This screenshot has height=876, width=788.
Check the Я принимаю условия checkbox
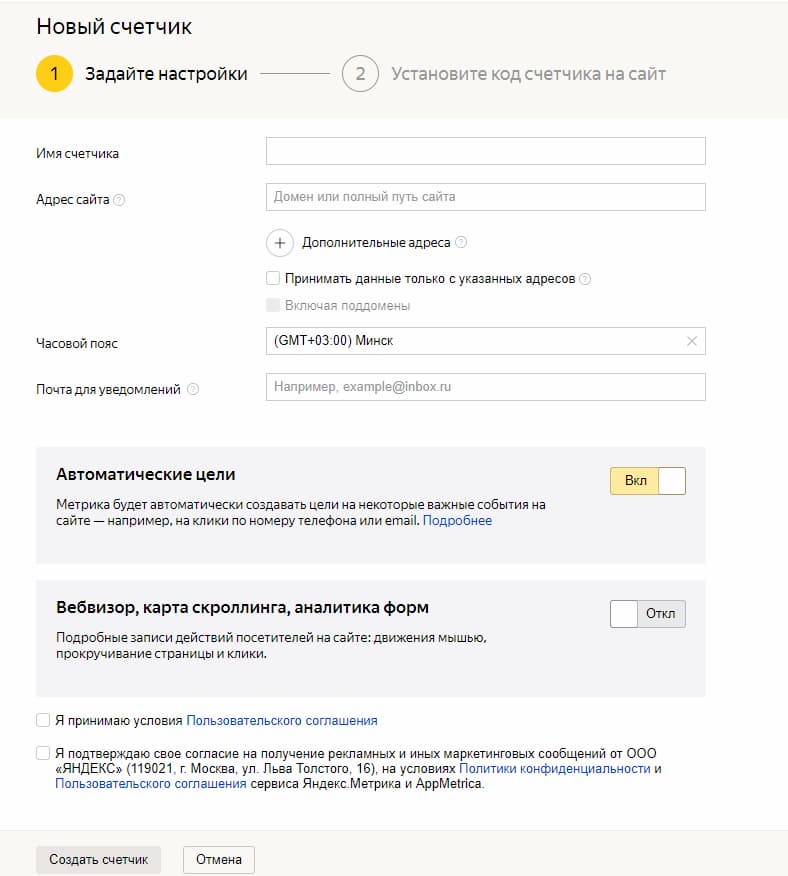tap(43, 720)
